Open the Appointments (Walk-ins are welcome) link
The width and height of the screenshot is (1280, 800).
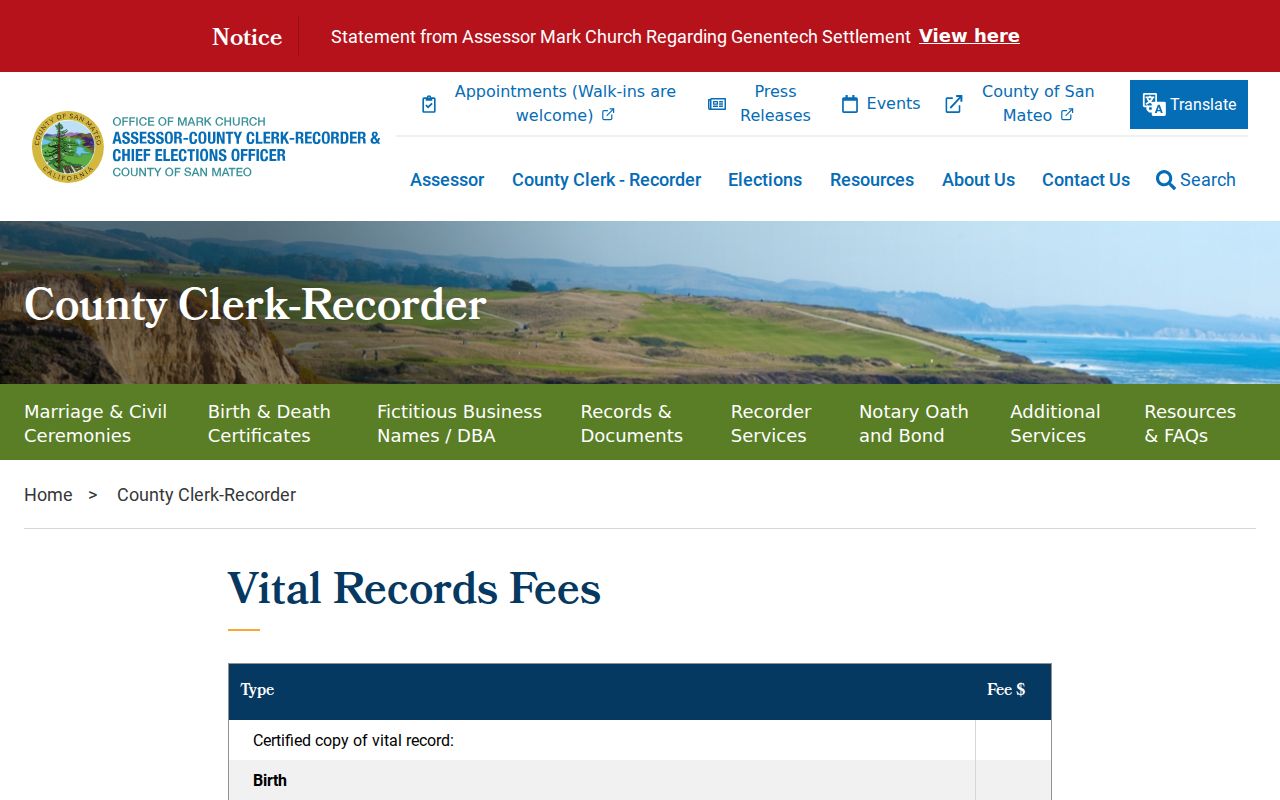565,103
